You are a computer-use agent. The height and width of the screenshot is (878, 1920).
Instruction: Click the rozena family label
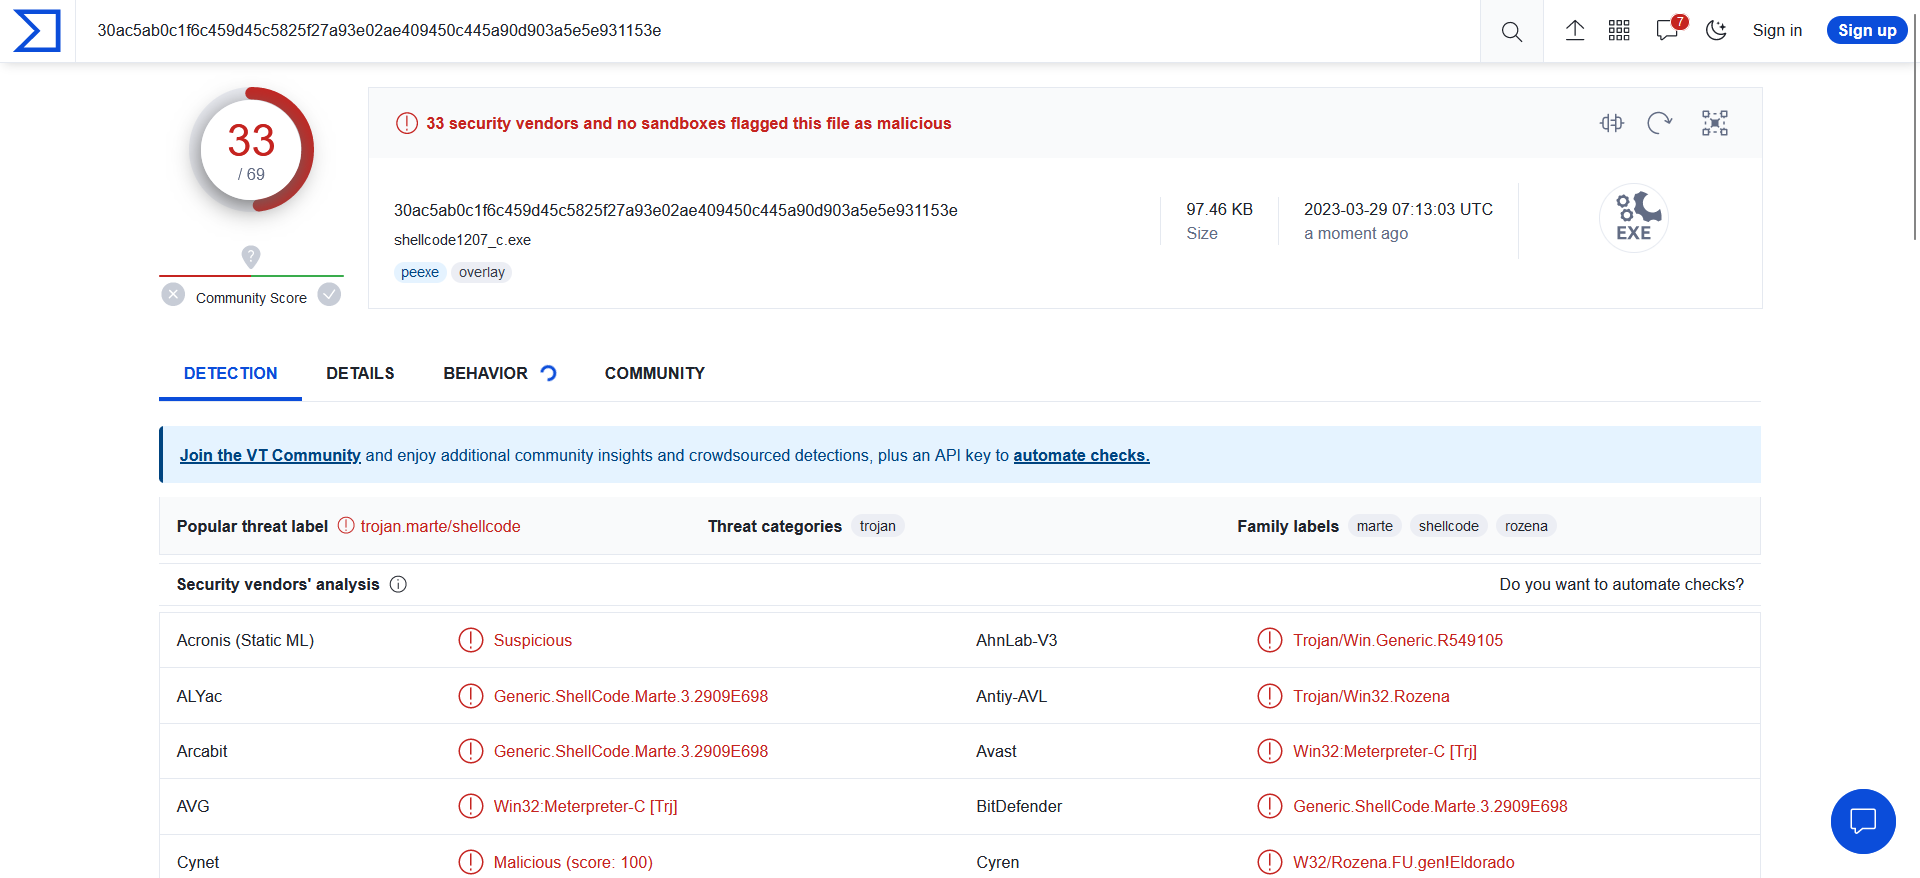coord(1526,526)
